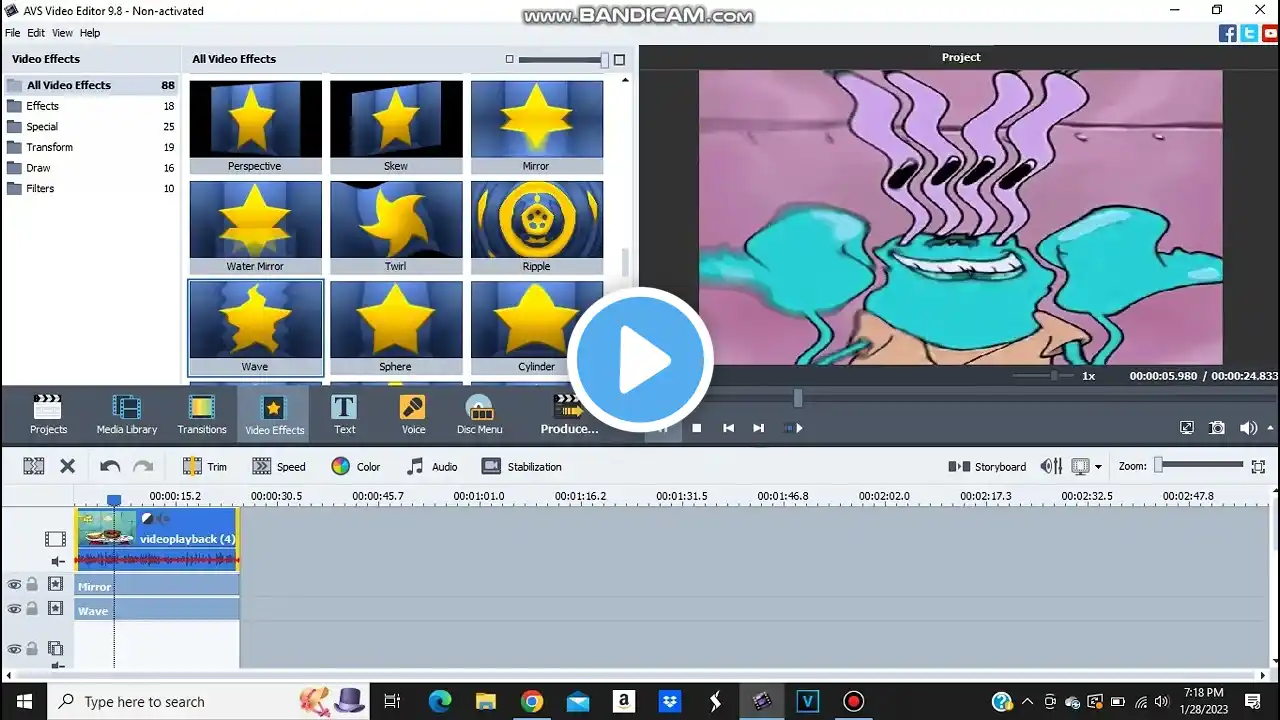
Task: Open Facebook page icon
Action: pyautogui.click(x=1228, y=33)
